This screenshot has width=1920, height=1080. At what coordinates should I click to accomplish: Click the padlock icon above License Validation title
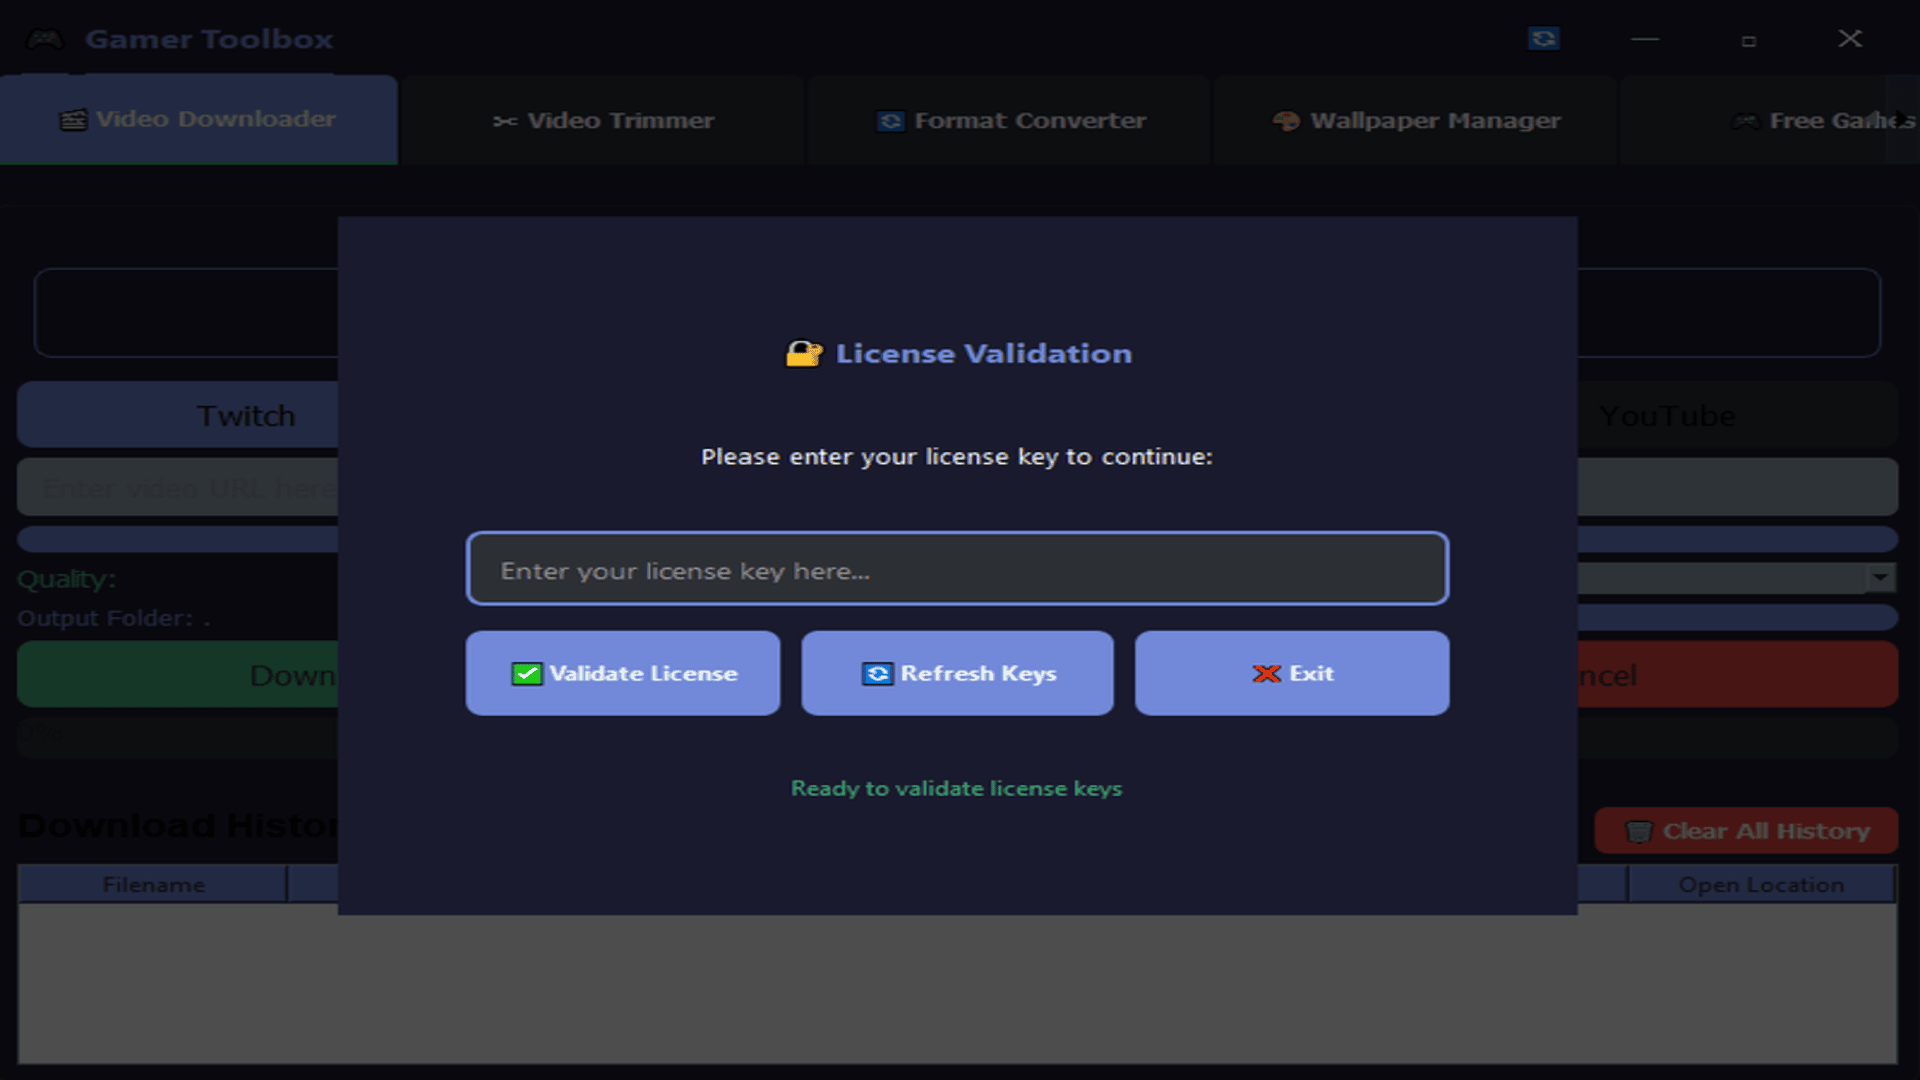(x=802, y=352)
